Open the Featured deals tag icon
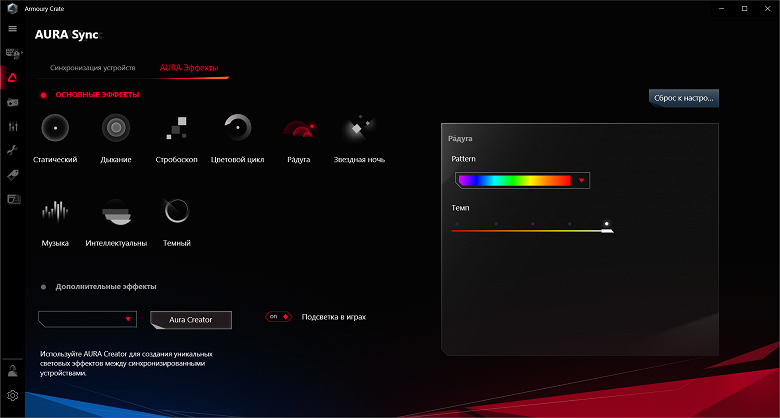Viewport: 780px width, 418px height. [x=13, y=175]
